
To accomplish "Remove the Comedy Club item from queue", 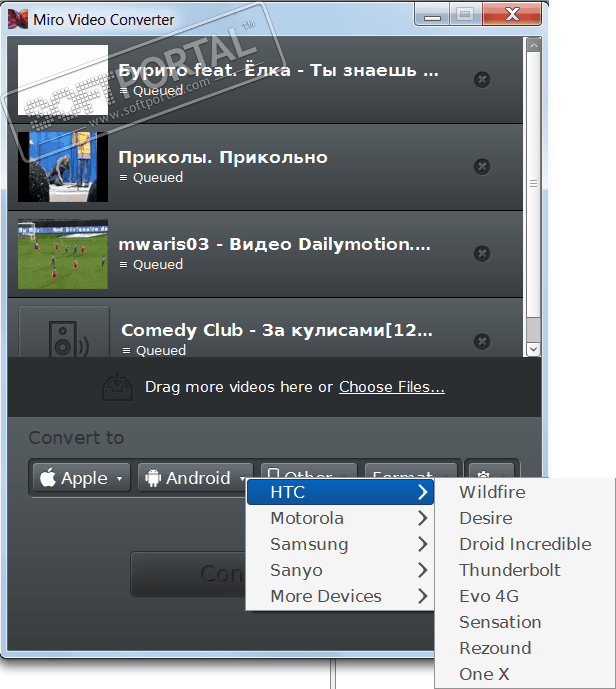I will tap(482, 341).
